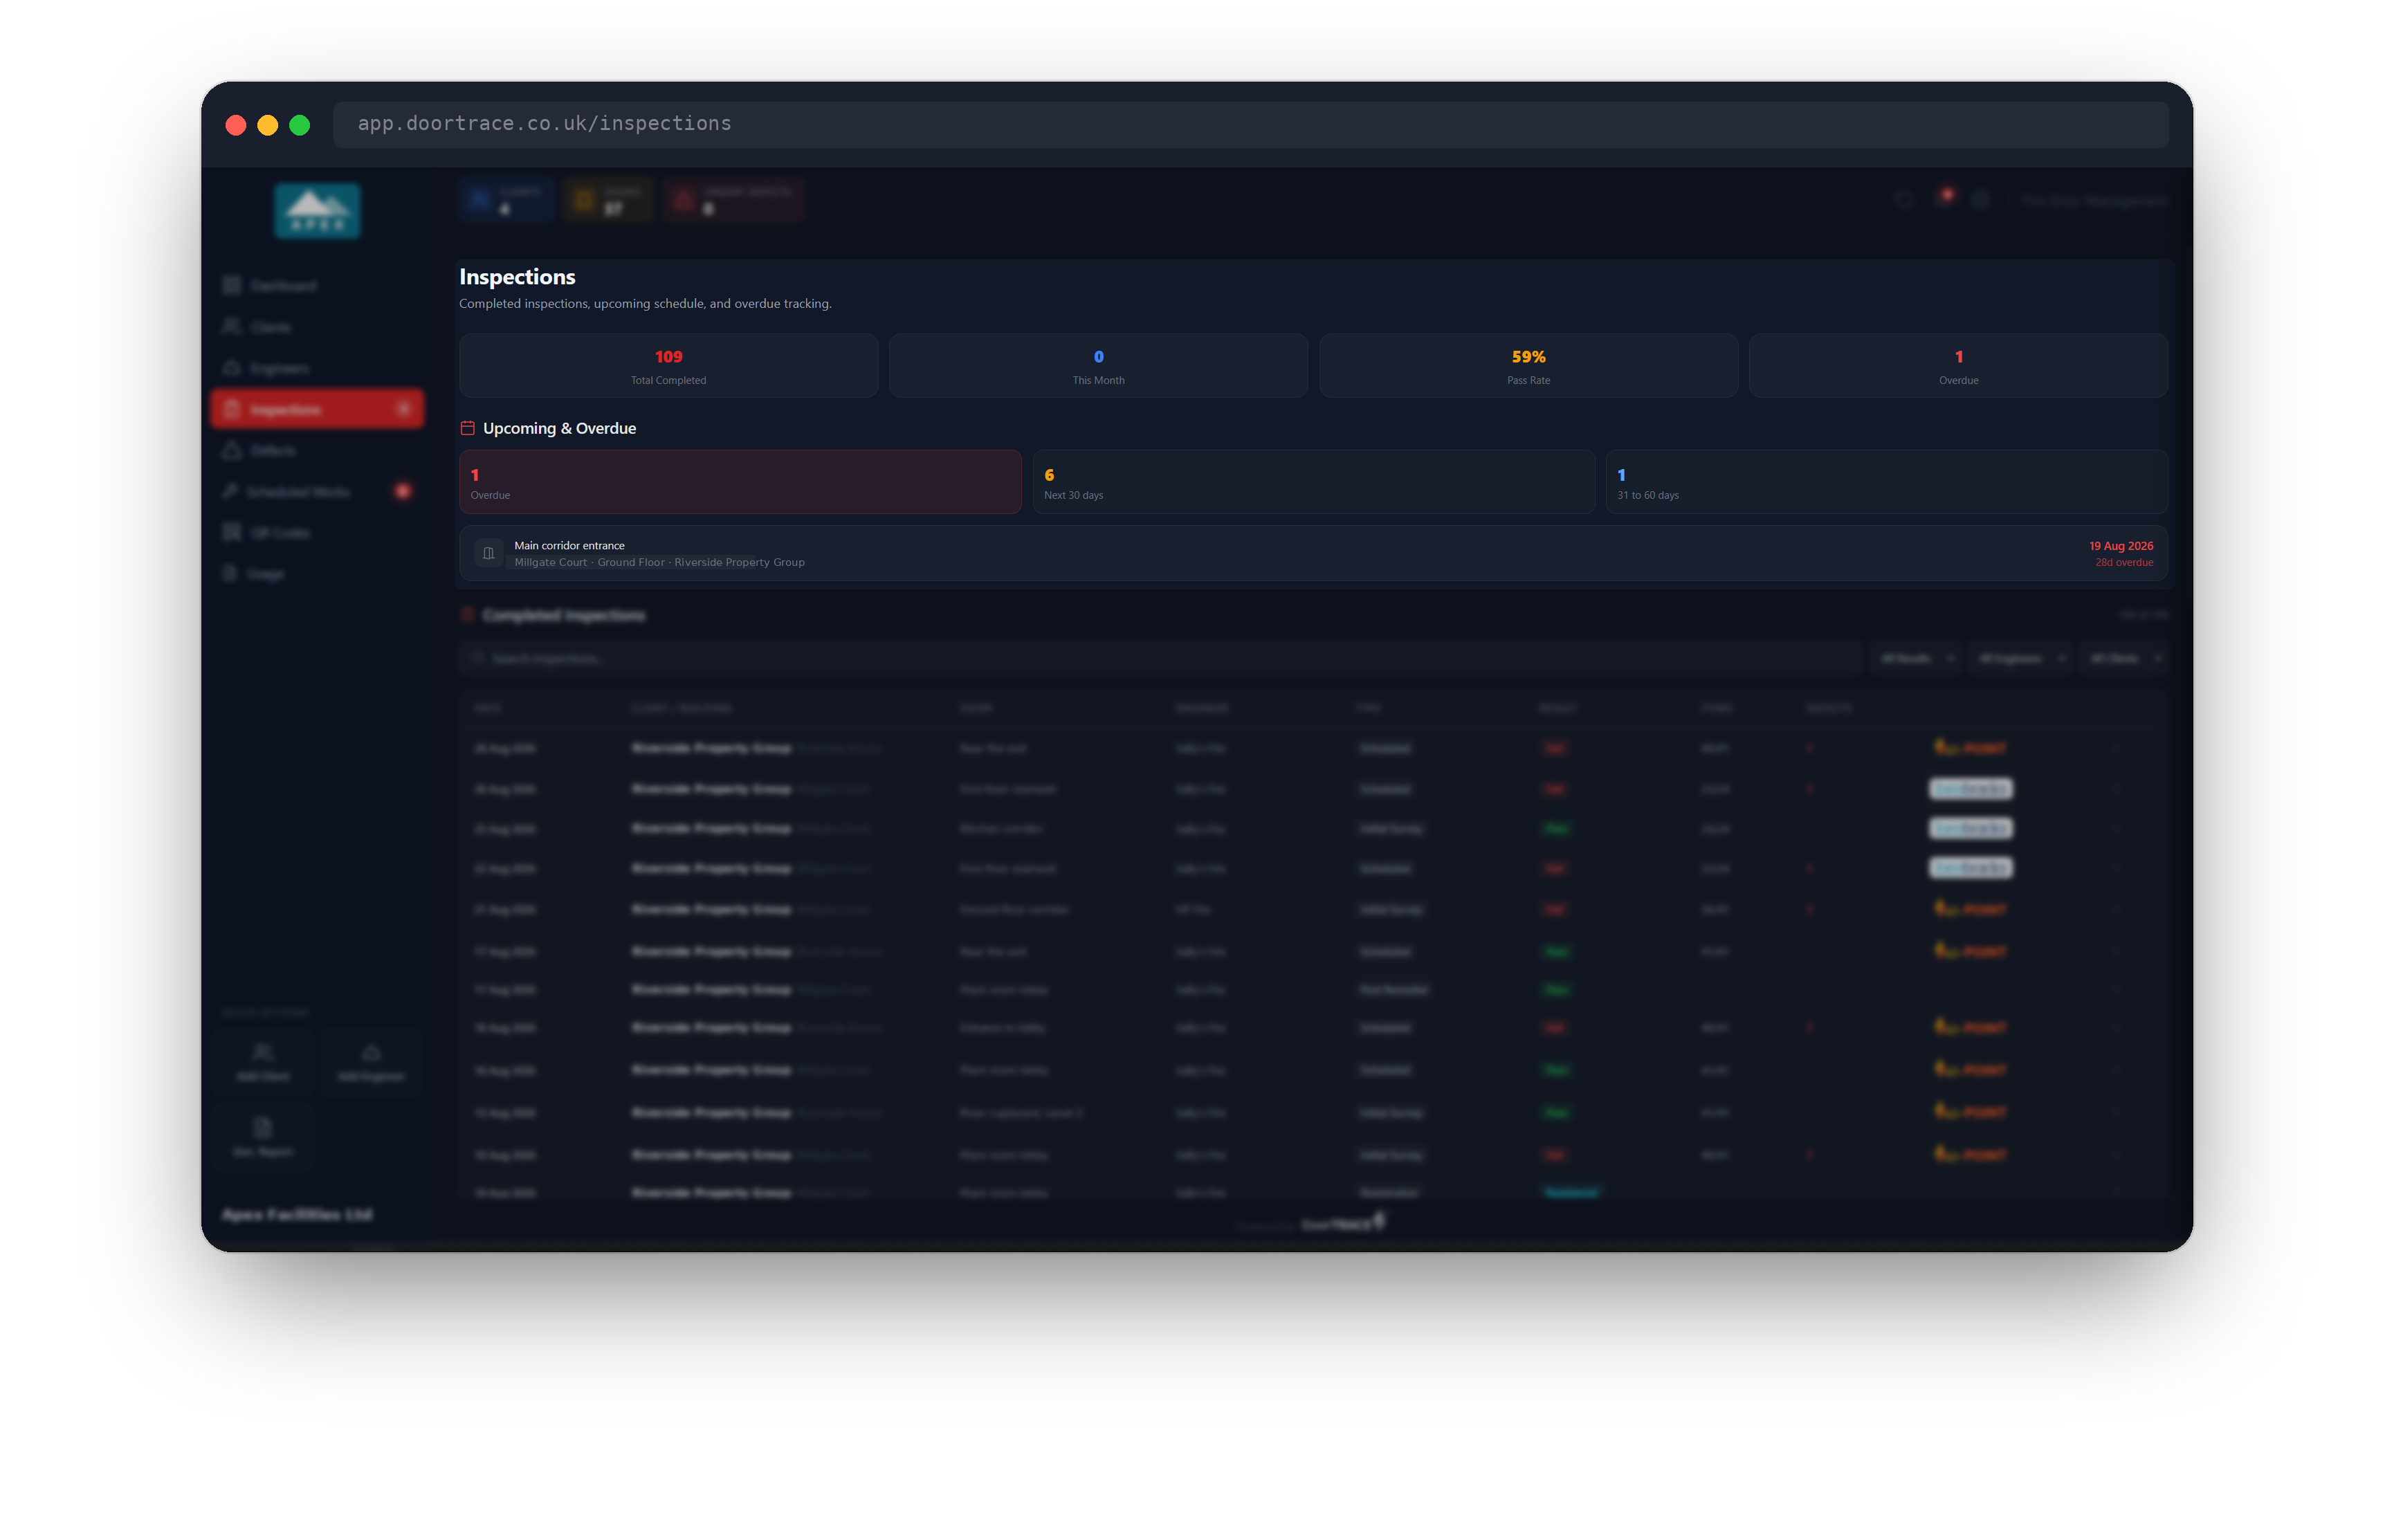Open the Total Completed stat card showing 109

point(668,366)
